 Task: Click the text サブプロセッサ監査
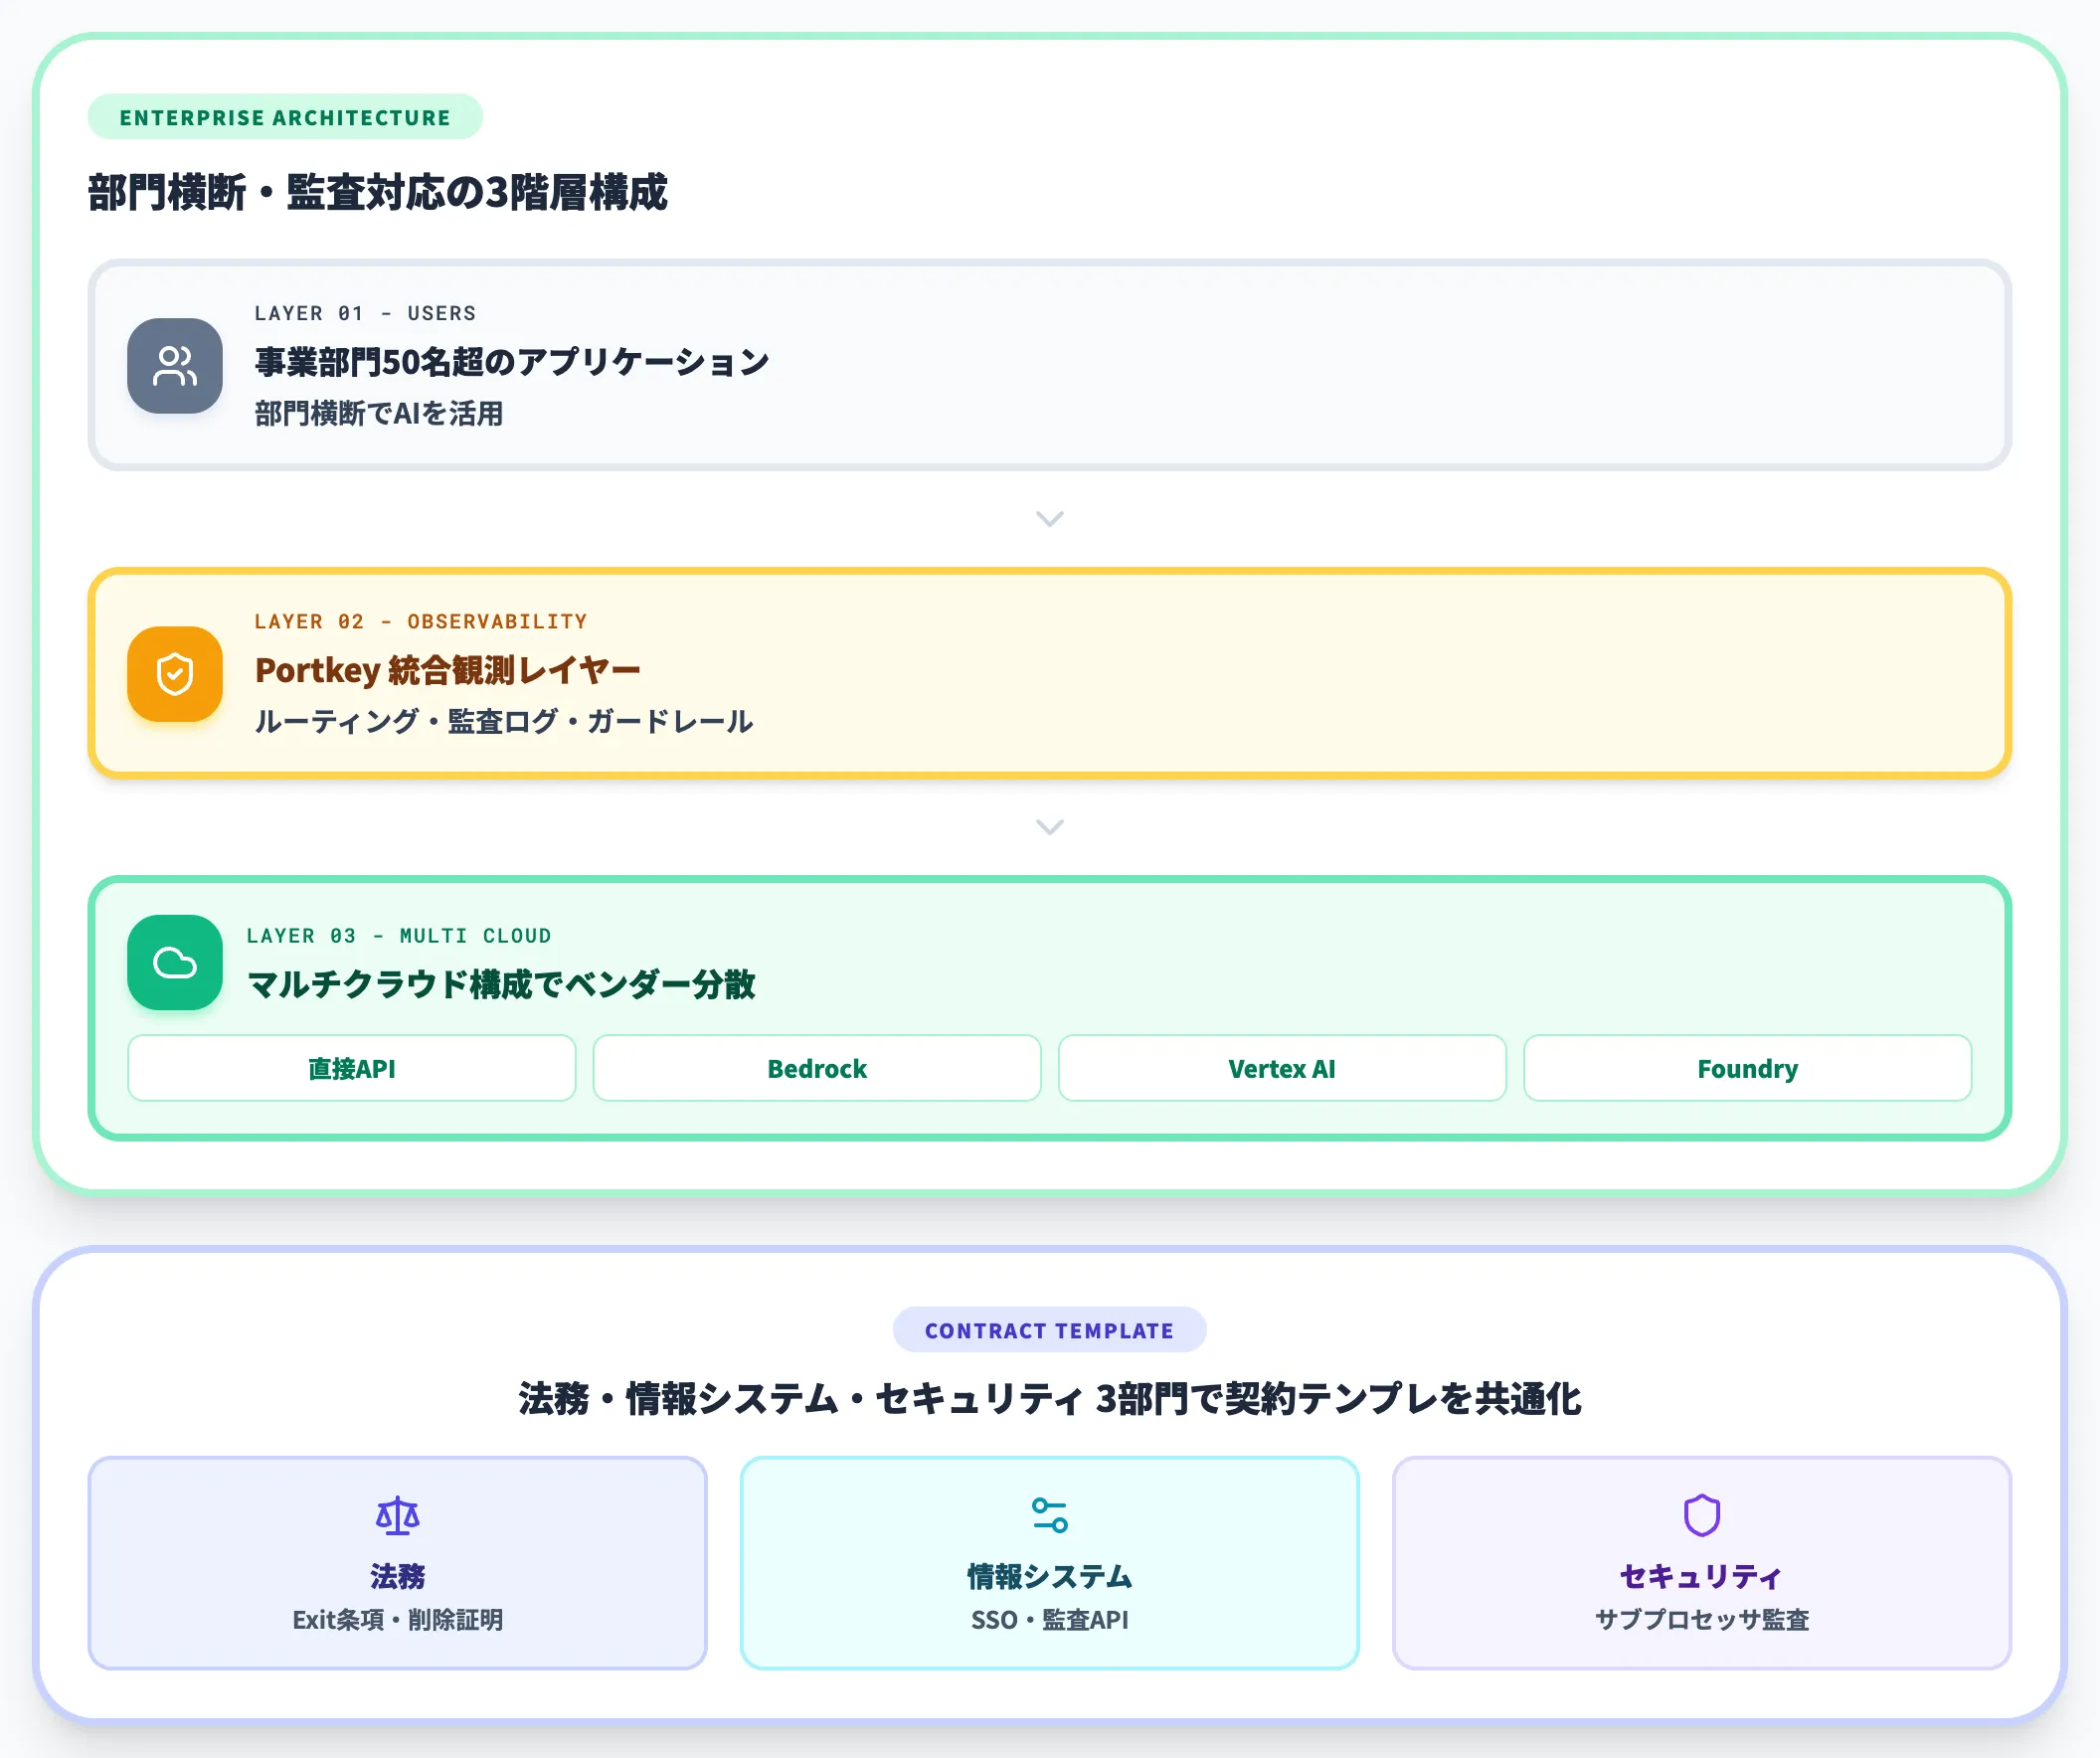coord(1702,1619)
